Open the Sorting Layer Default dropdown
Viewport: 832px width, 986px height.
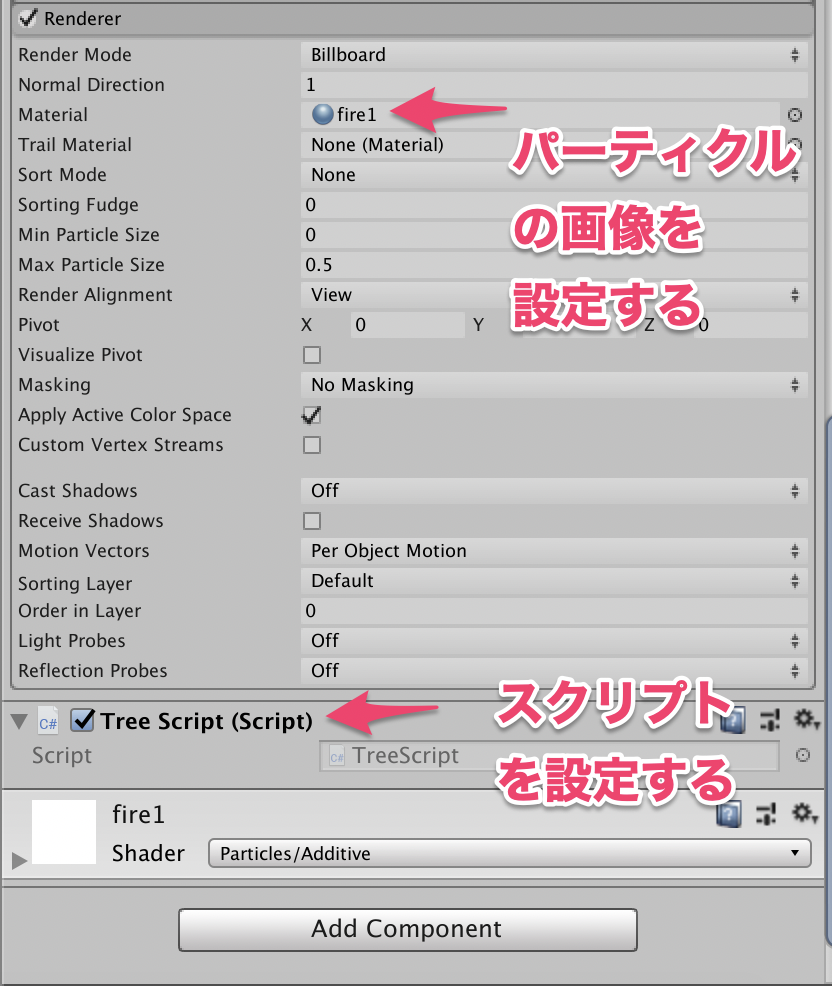coord(554,581)
